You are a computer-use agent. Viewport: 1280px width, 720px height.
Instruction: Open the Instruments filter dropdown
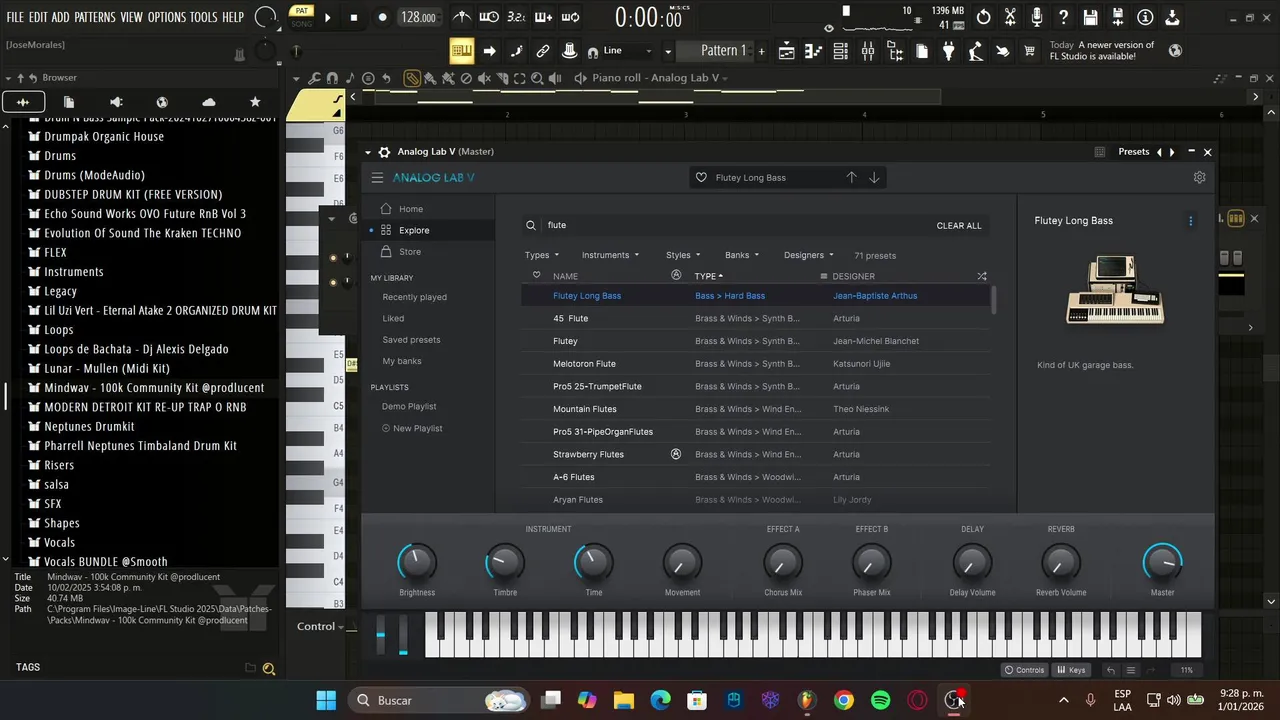[610, 255]
